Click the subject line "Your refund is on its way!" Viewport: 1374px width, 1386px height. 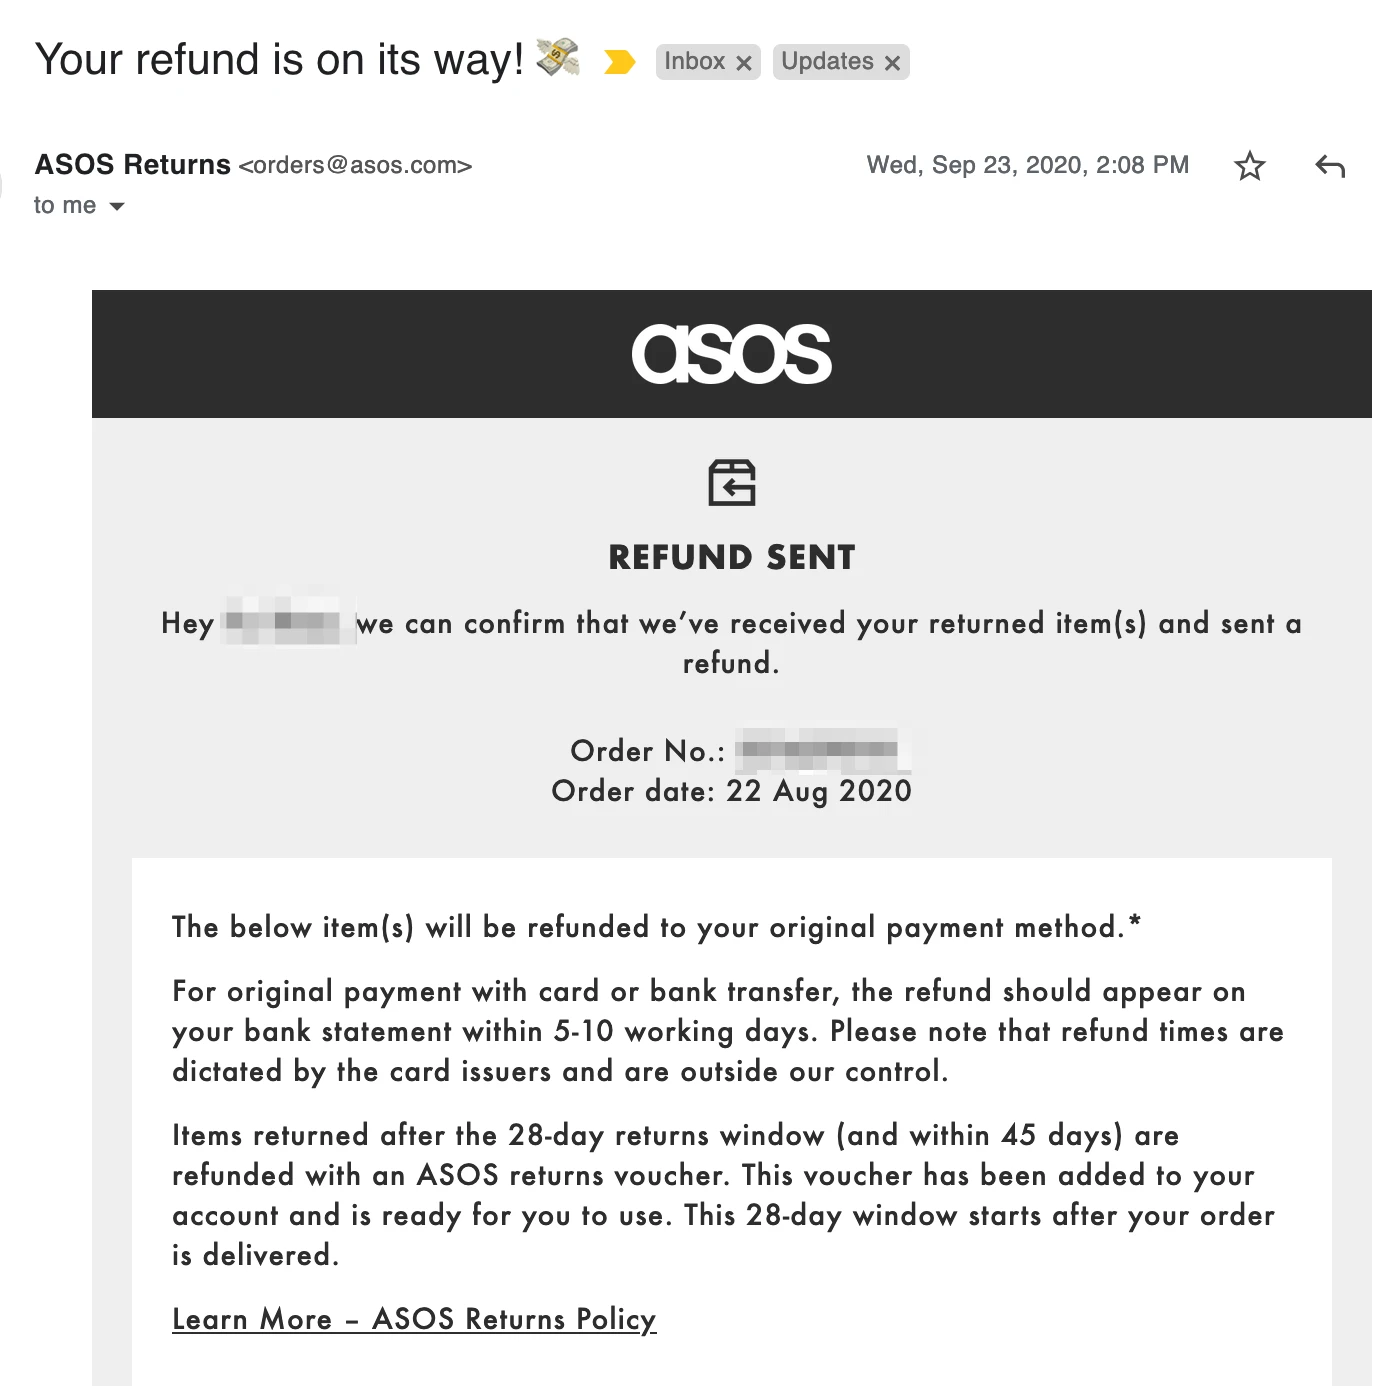(279, 60)
